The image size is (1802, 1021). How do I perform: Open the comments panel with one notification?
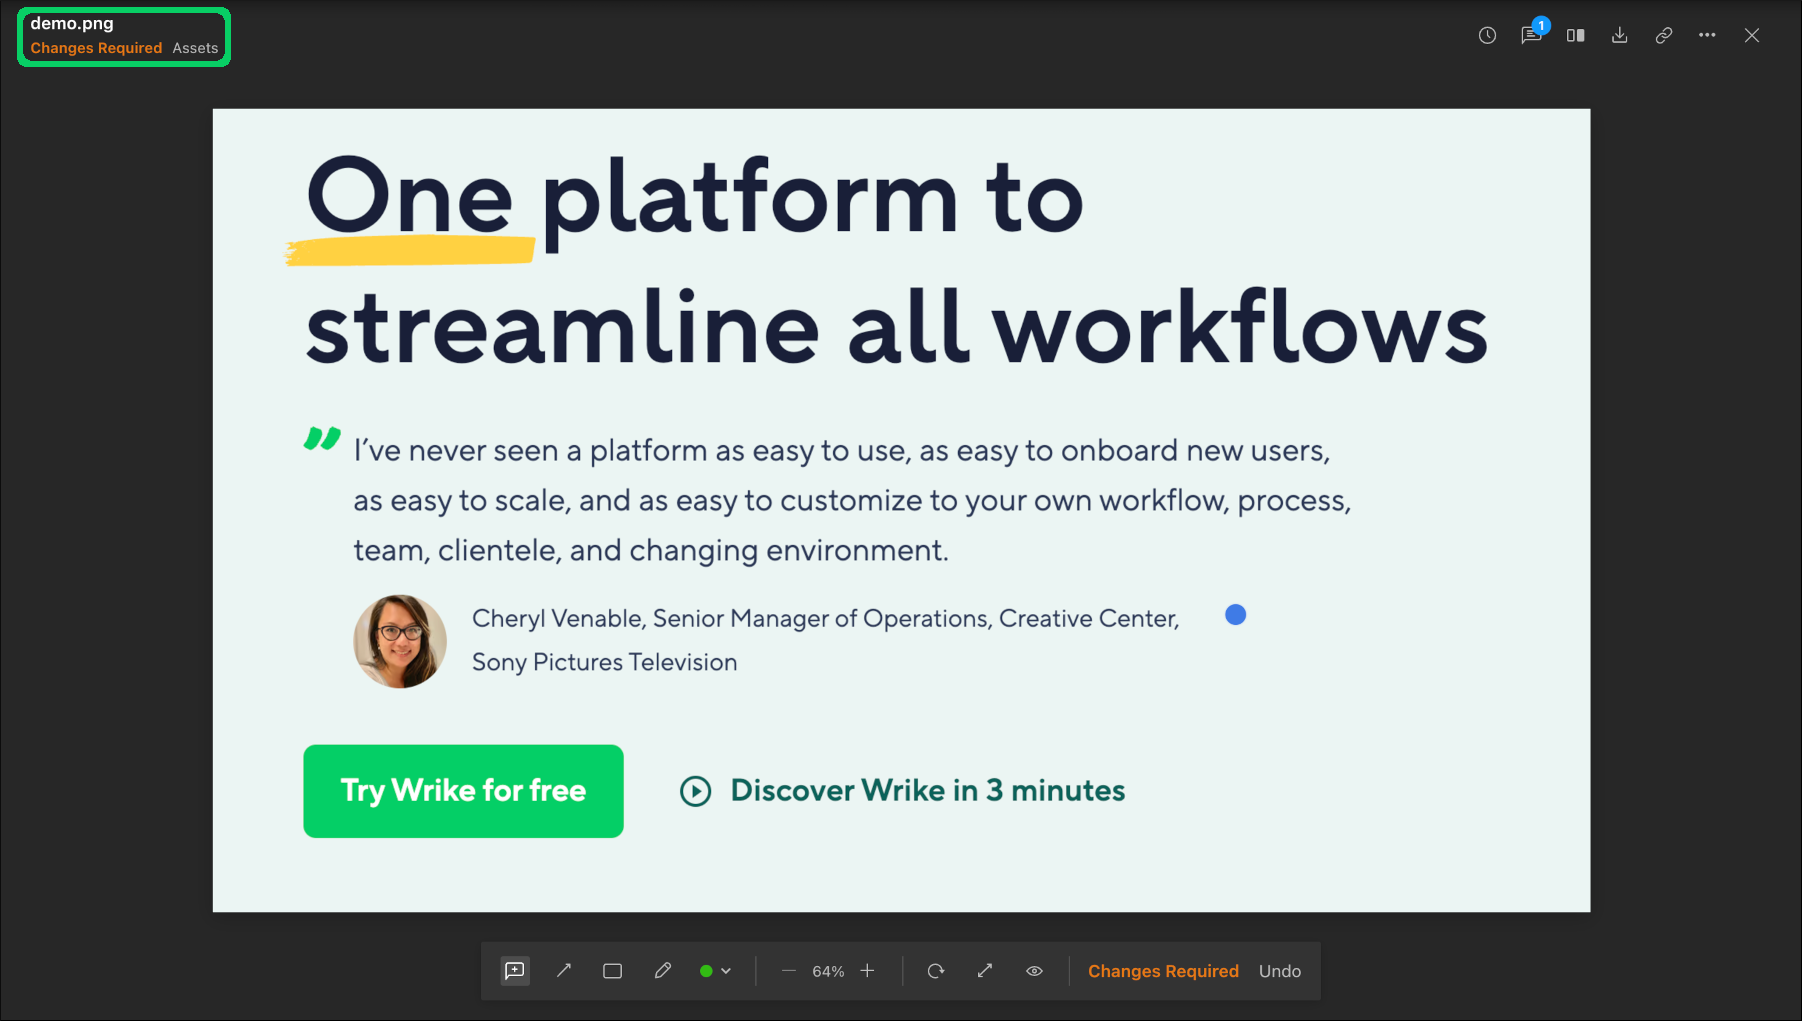tap(1531, 36)
